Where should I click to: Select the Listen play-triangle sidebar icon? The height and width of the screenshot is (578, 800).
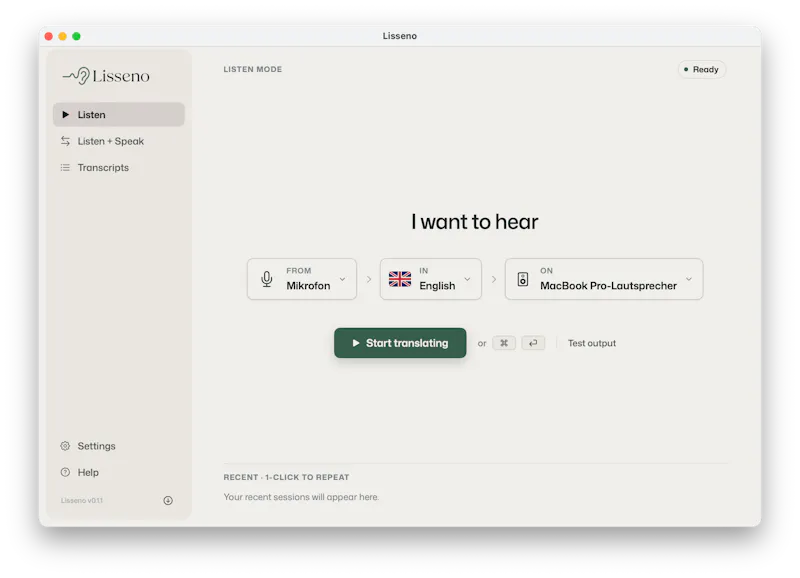(x=65, y=115)
